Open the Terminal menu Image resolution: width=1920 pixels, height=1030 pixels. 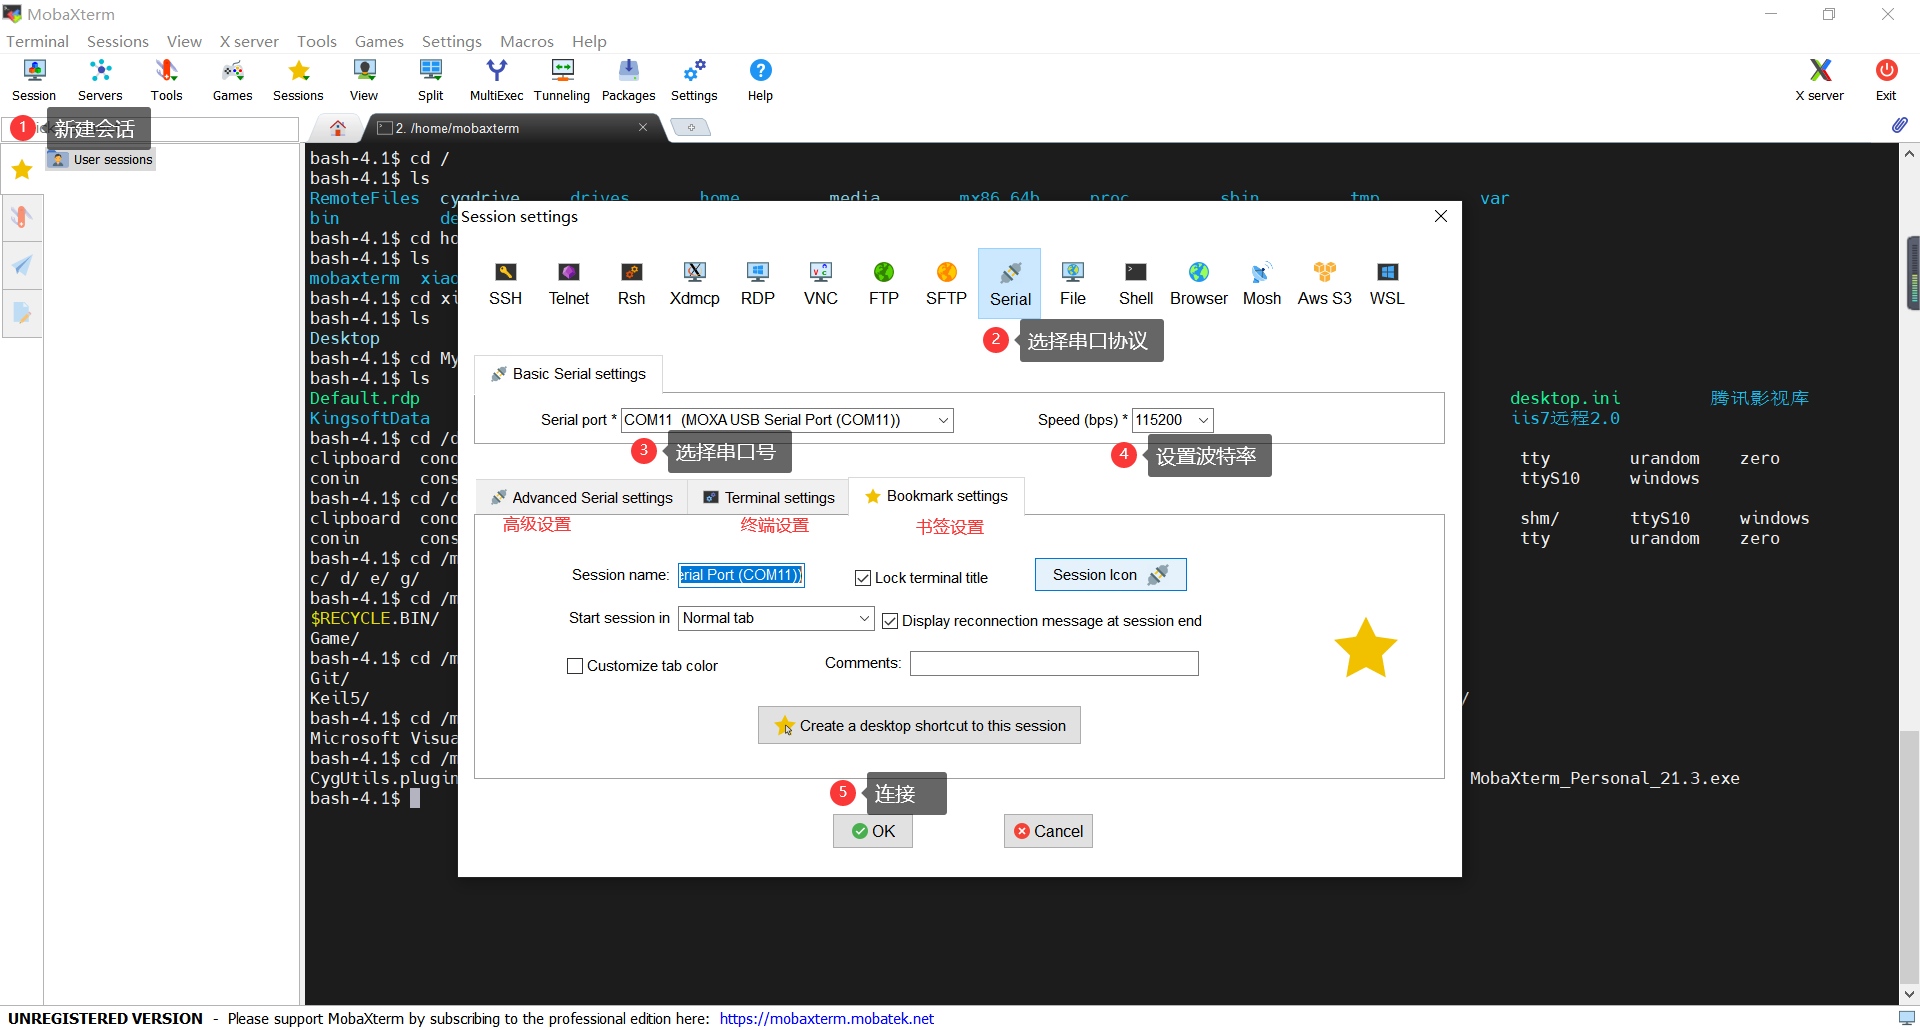tap(38, 41)
